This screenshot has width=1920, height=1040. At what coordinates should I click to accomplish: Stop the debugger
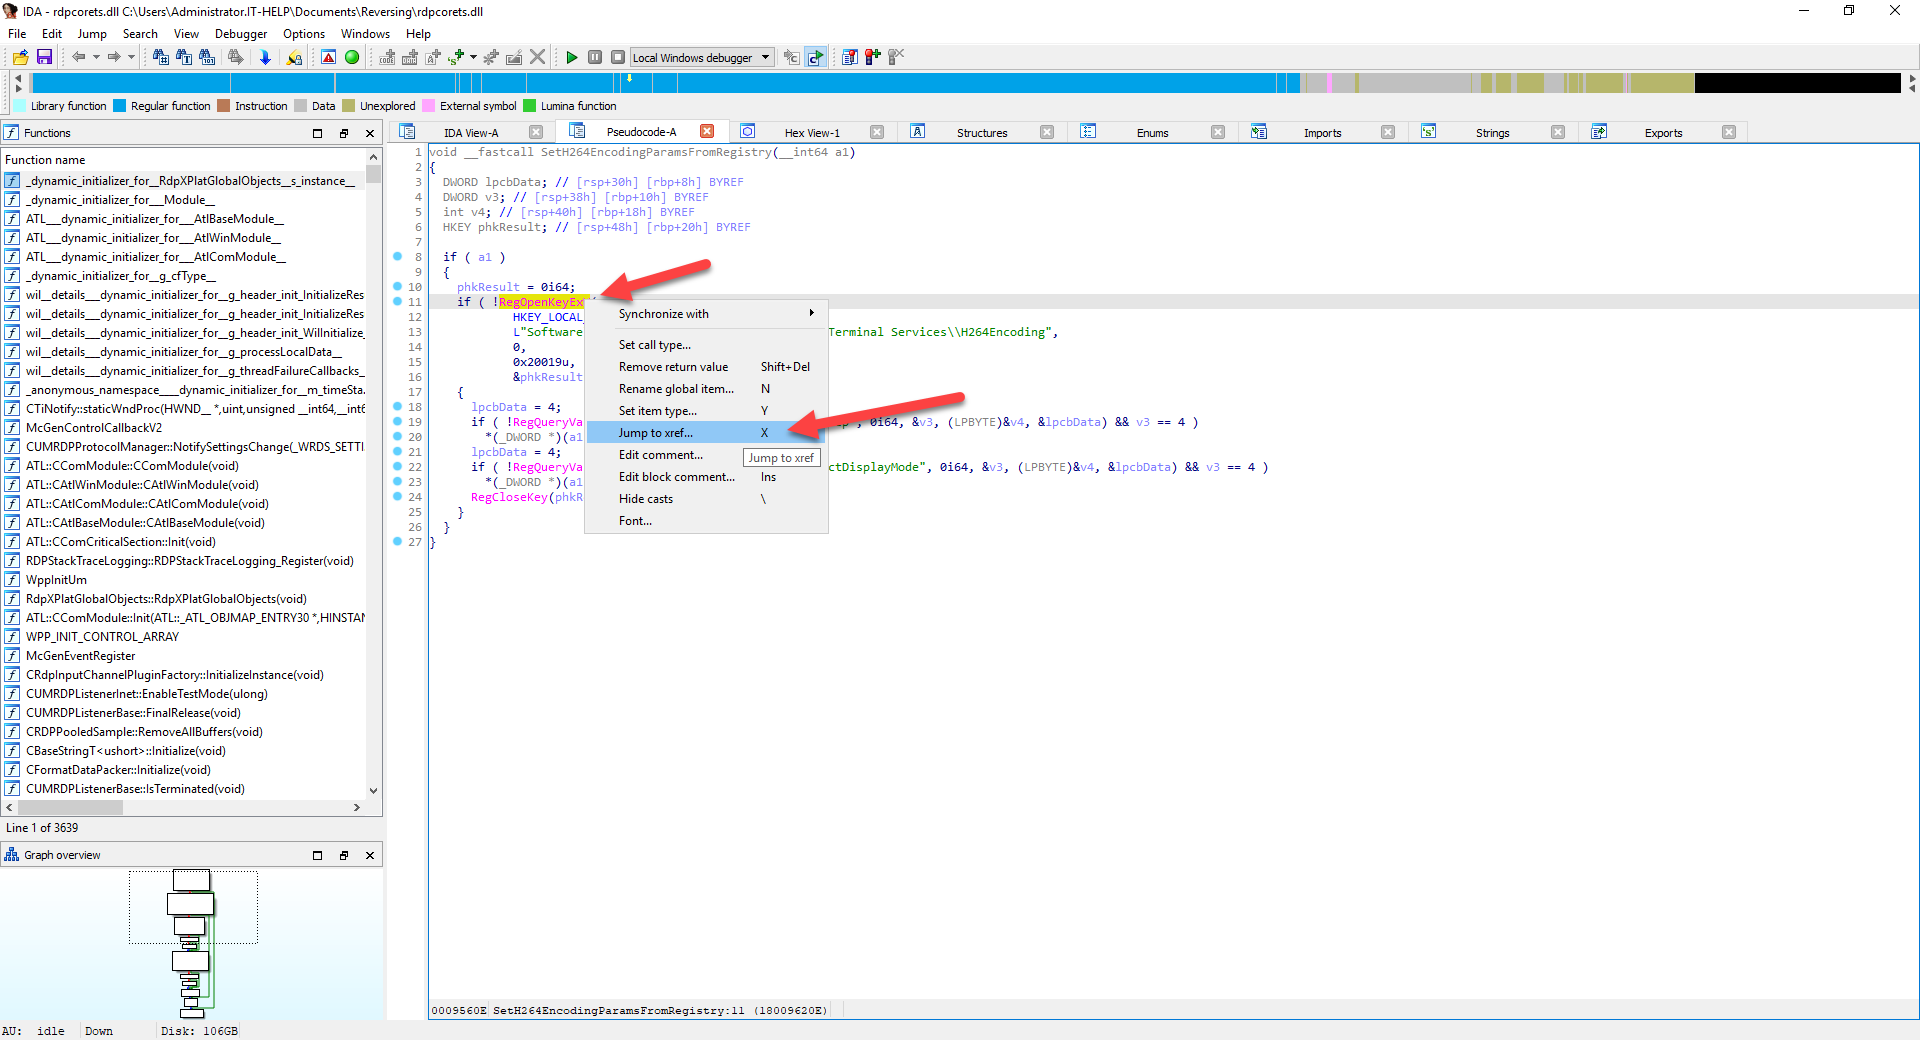pos(619,57)
